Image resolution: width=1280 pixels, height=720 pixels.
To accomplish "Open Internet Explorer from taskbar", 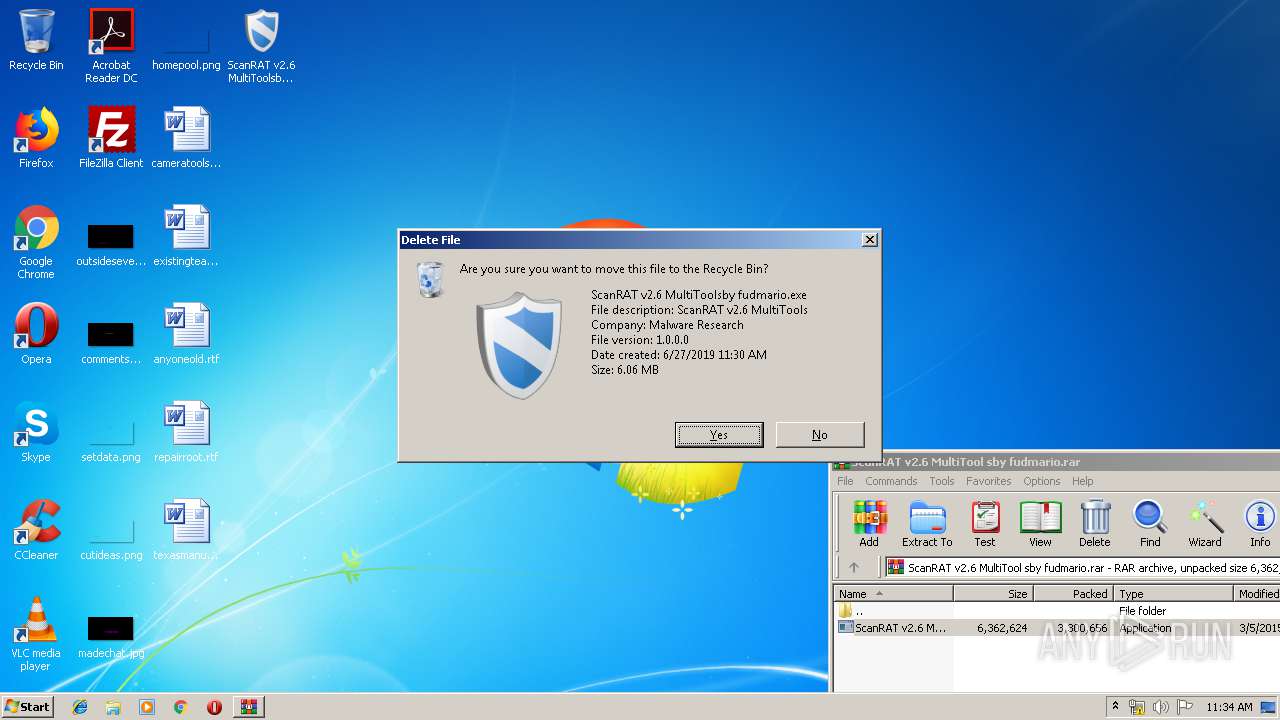I will click(80, 707).
